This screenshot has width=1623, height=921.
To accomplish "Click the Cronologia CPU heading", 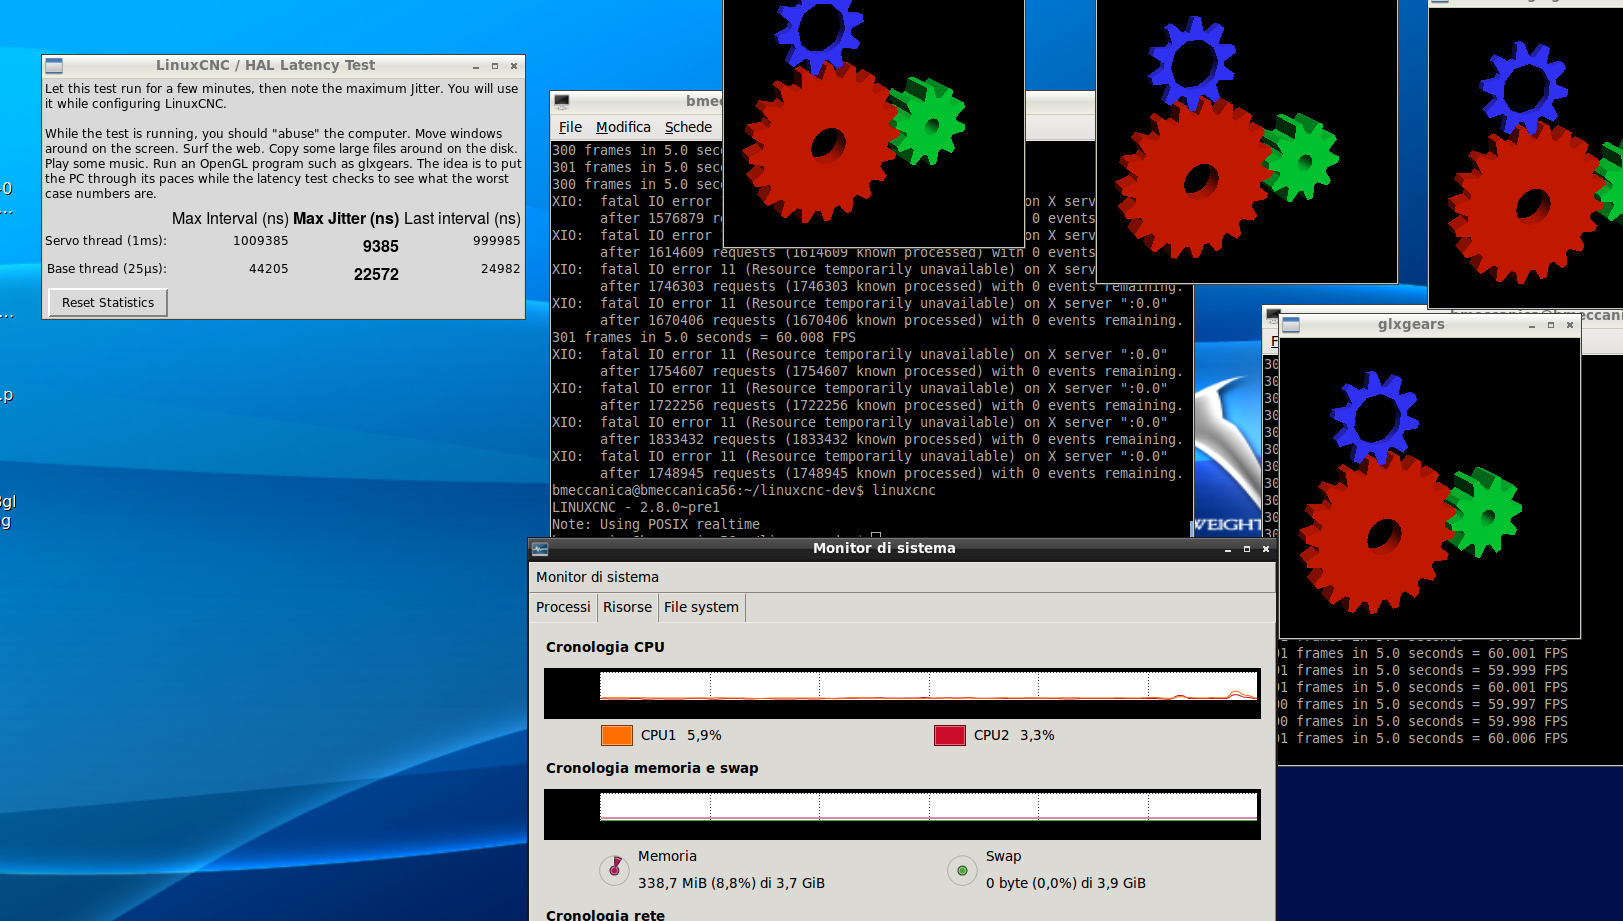I will [x=605, y=647].
